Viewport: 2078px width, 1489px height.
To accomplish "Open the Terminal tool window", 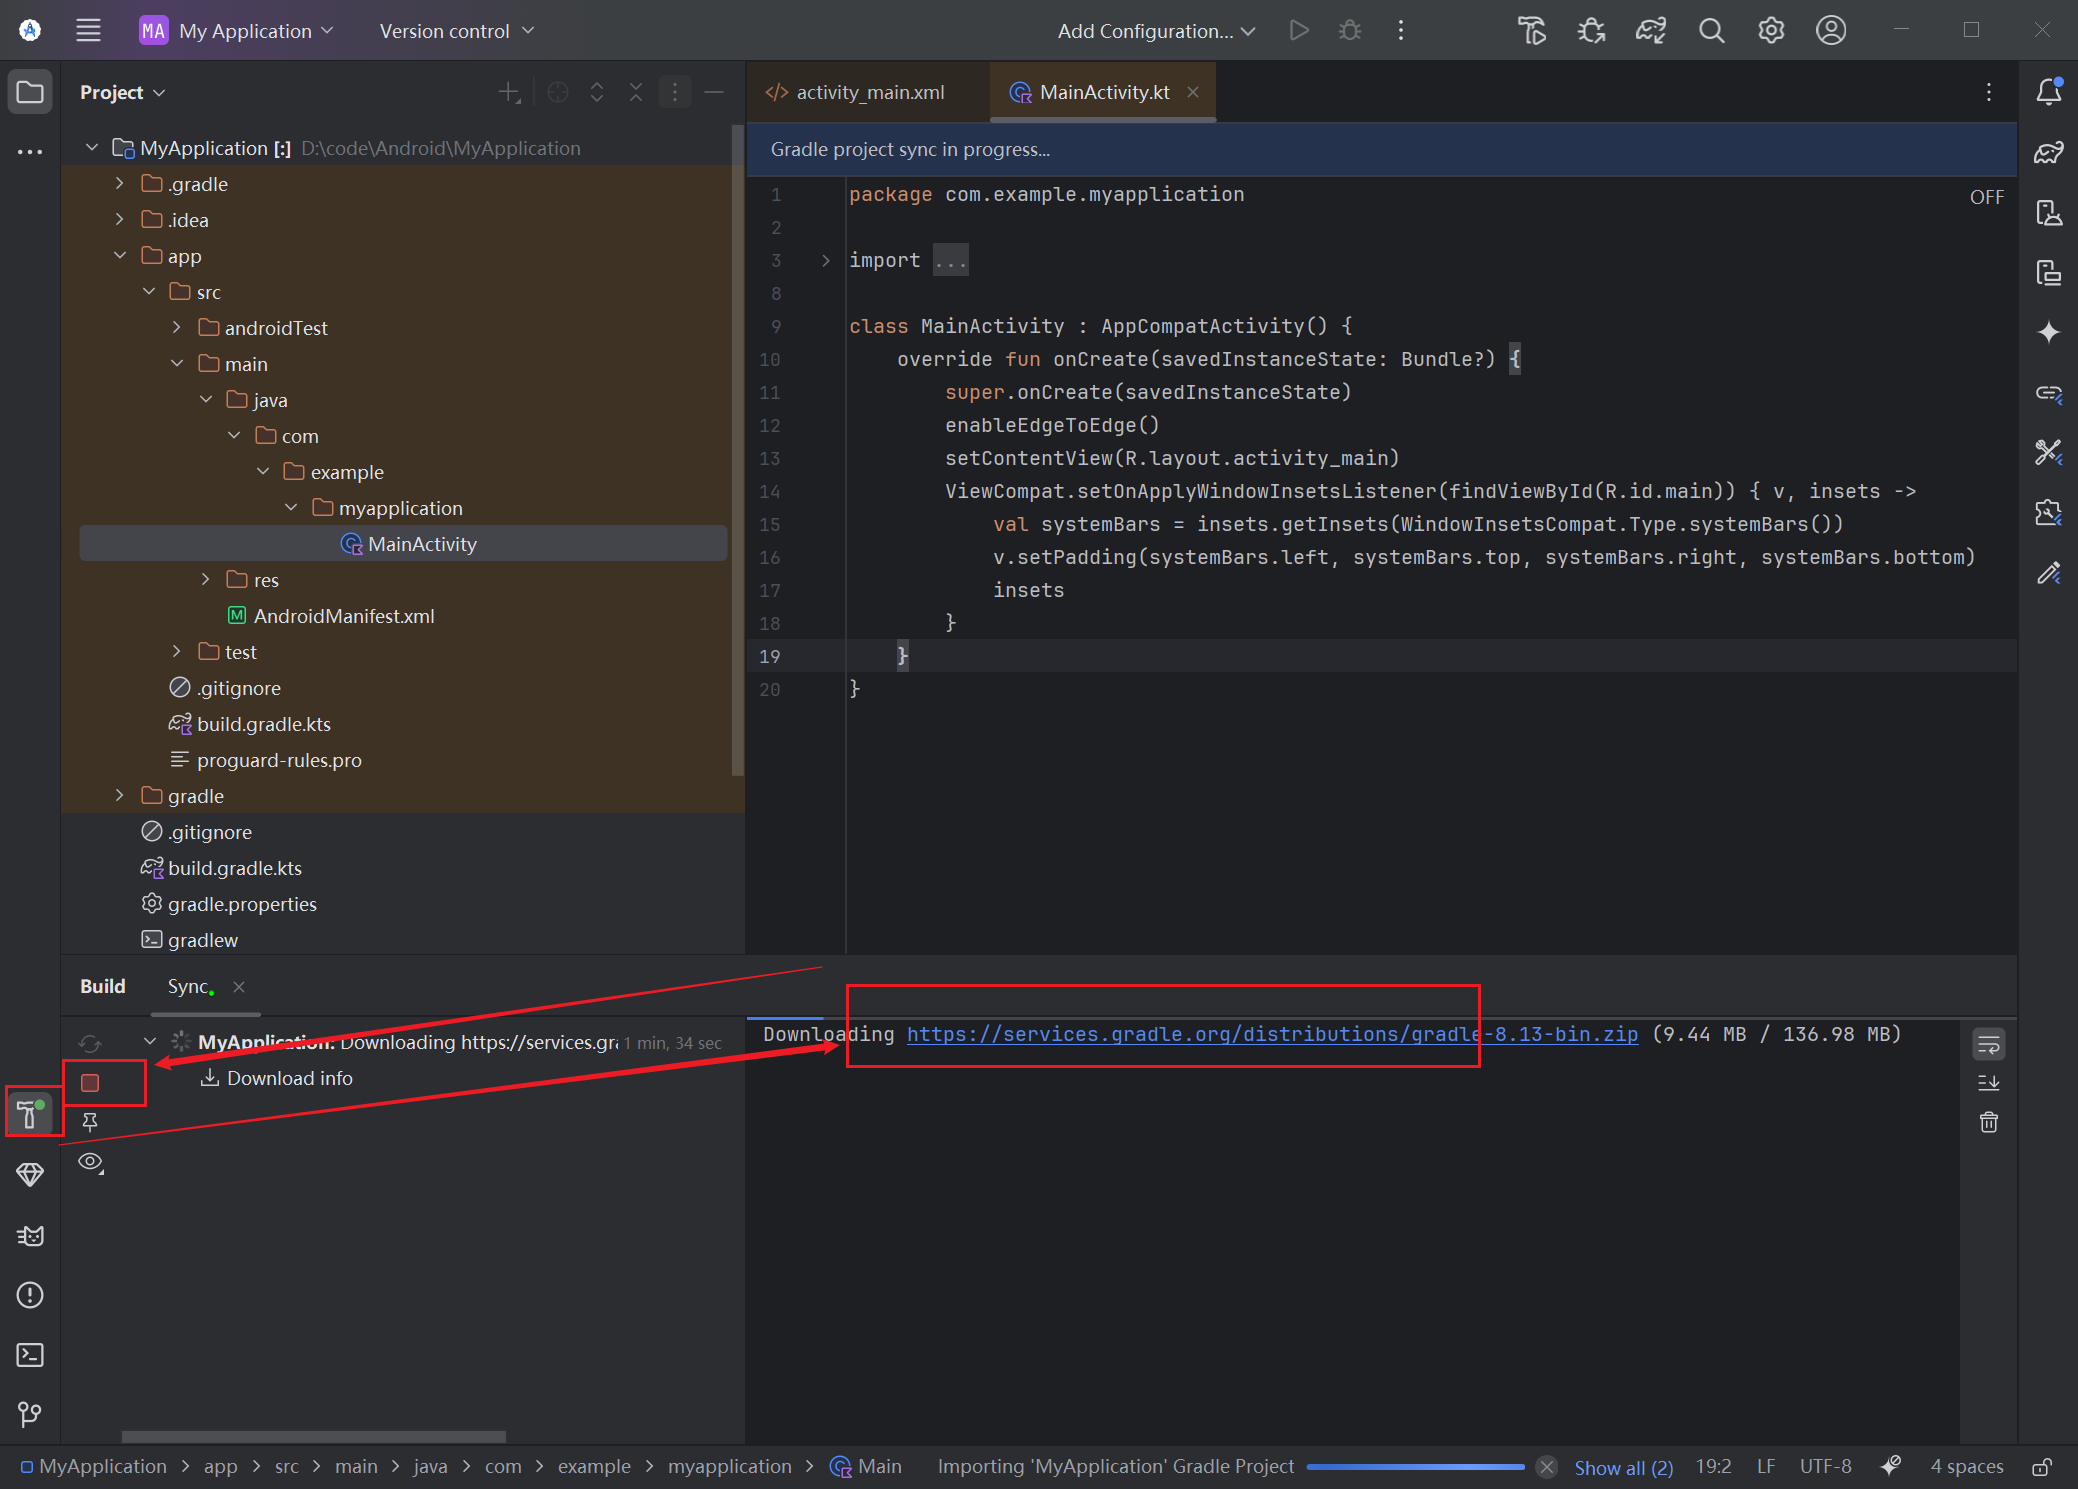I will click(30, 1355).
